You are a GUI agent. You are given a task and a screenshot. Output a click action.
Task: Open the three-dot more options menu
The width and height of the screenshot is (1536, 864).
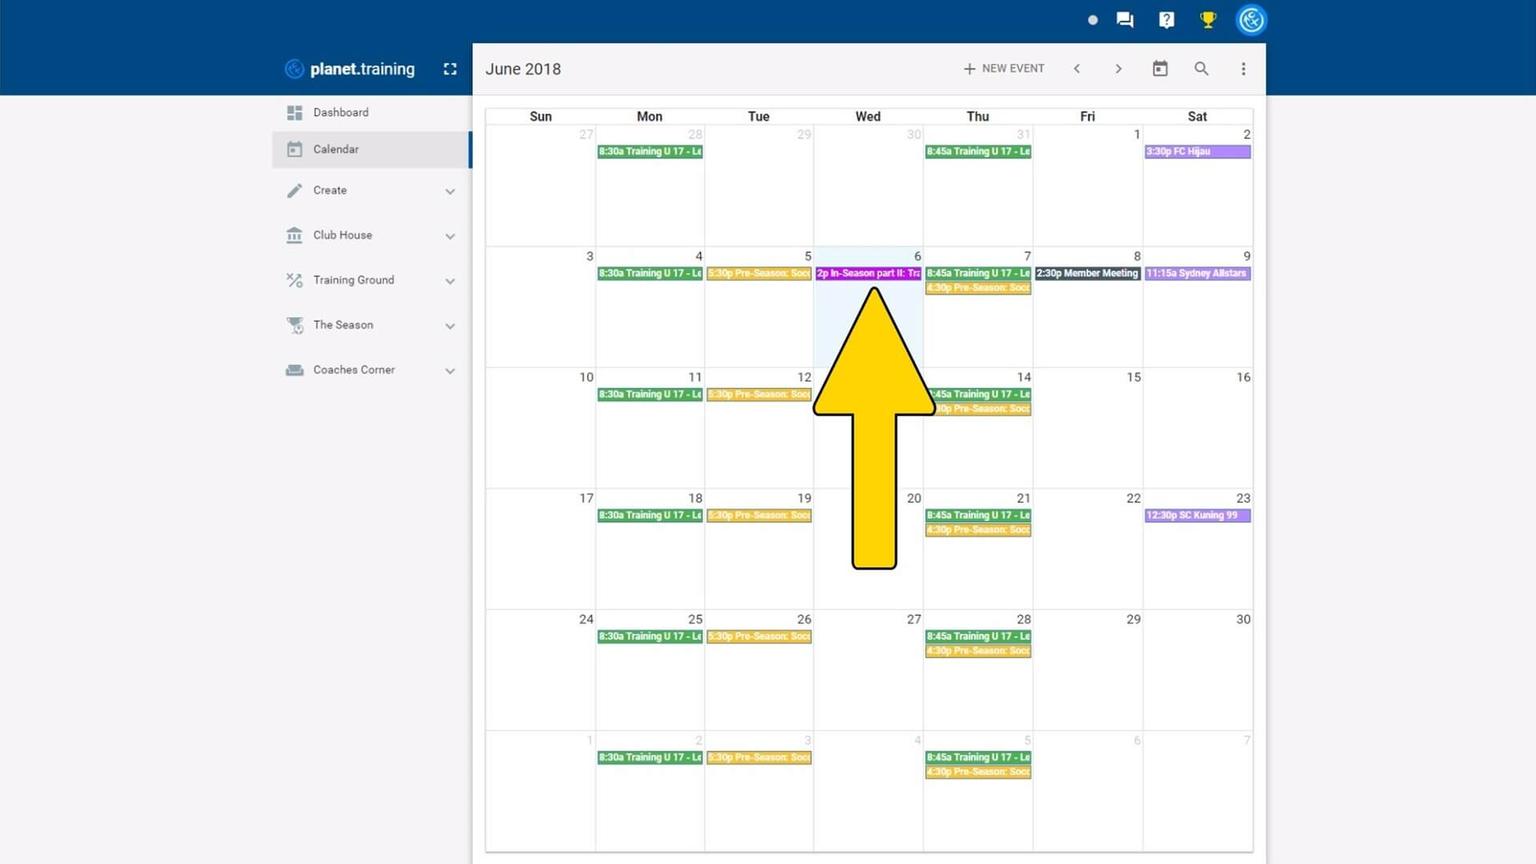(x=1243, y=69)
